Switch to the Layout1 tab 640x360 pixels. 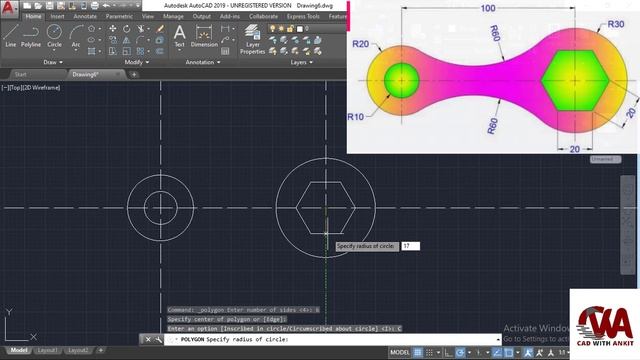47,351
